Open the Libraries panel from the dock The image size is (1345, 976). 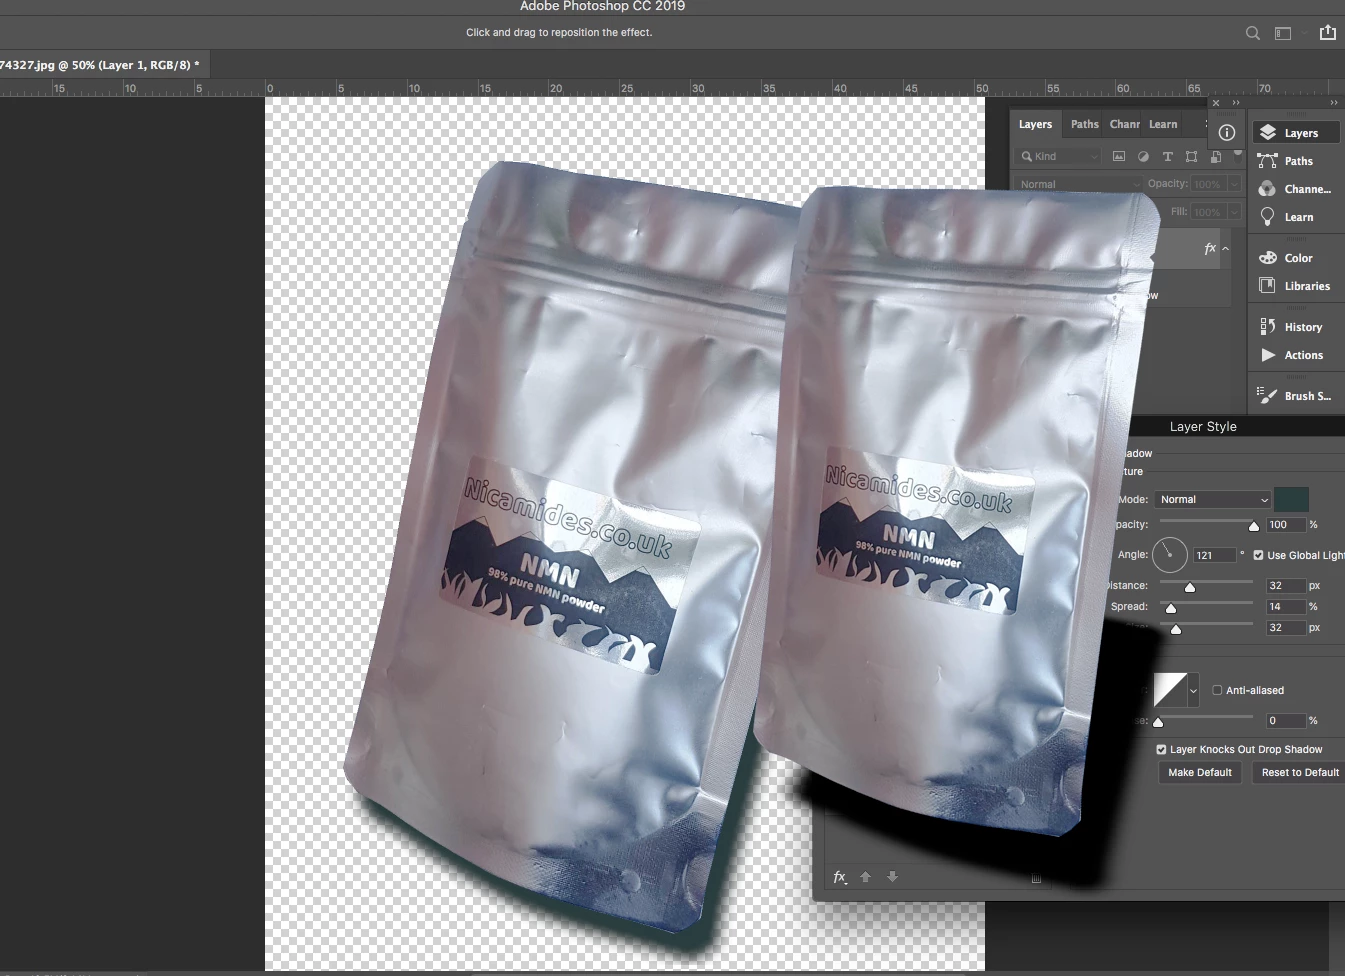1296,286
